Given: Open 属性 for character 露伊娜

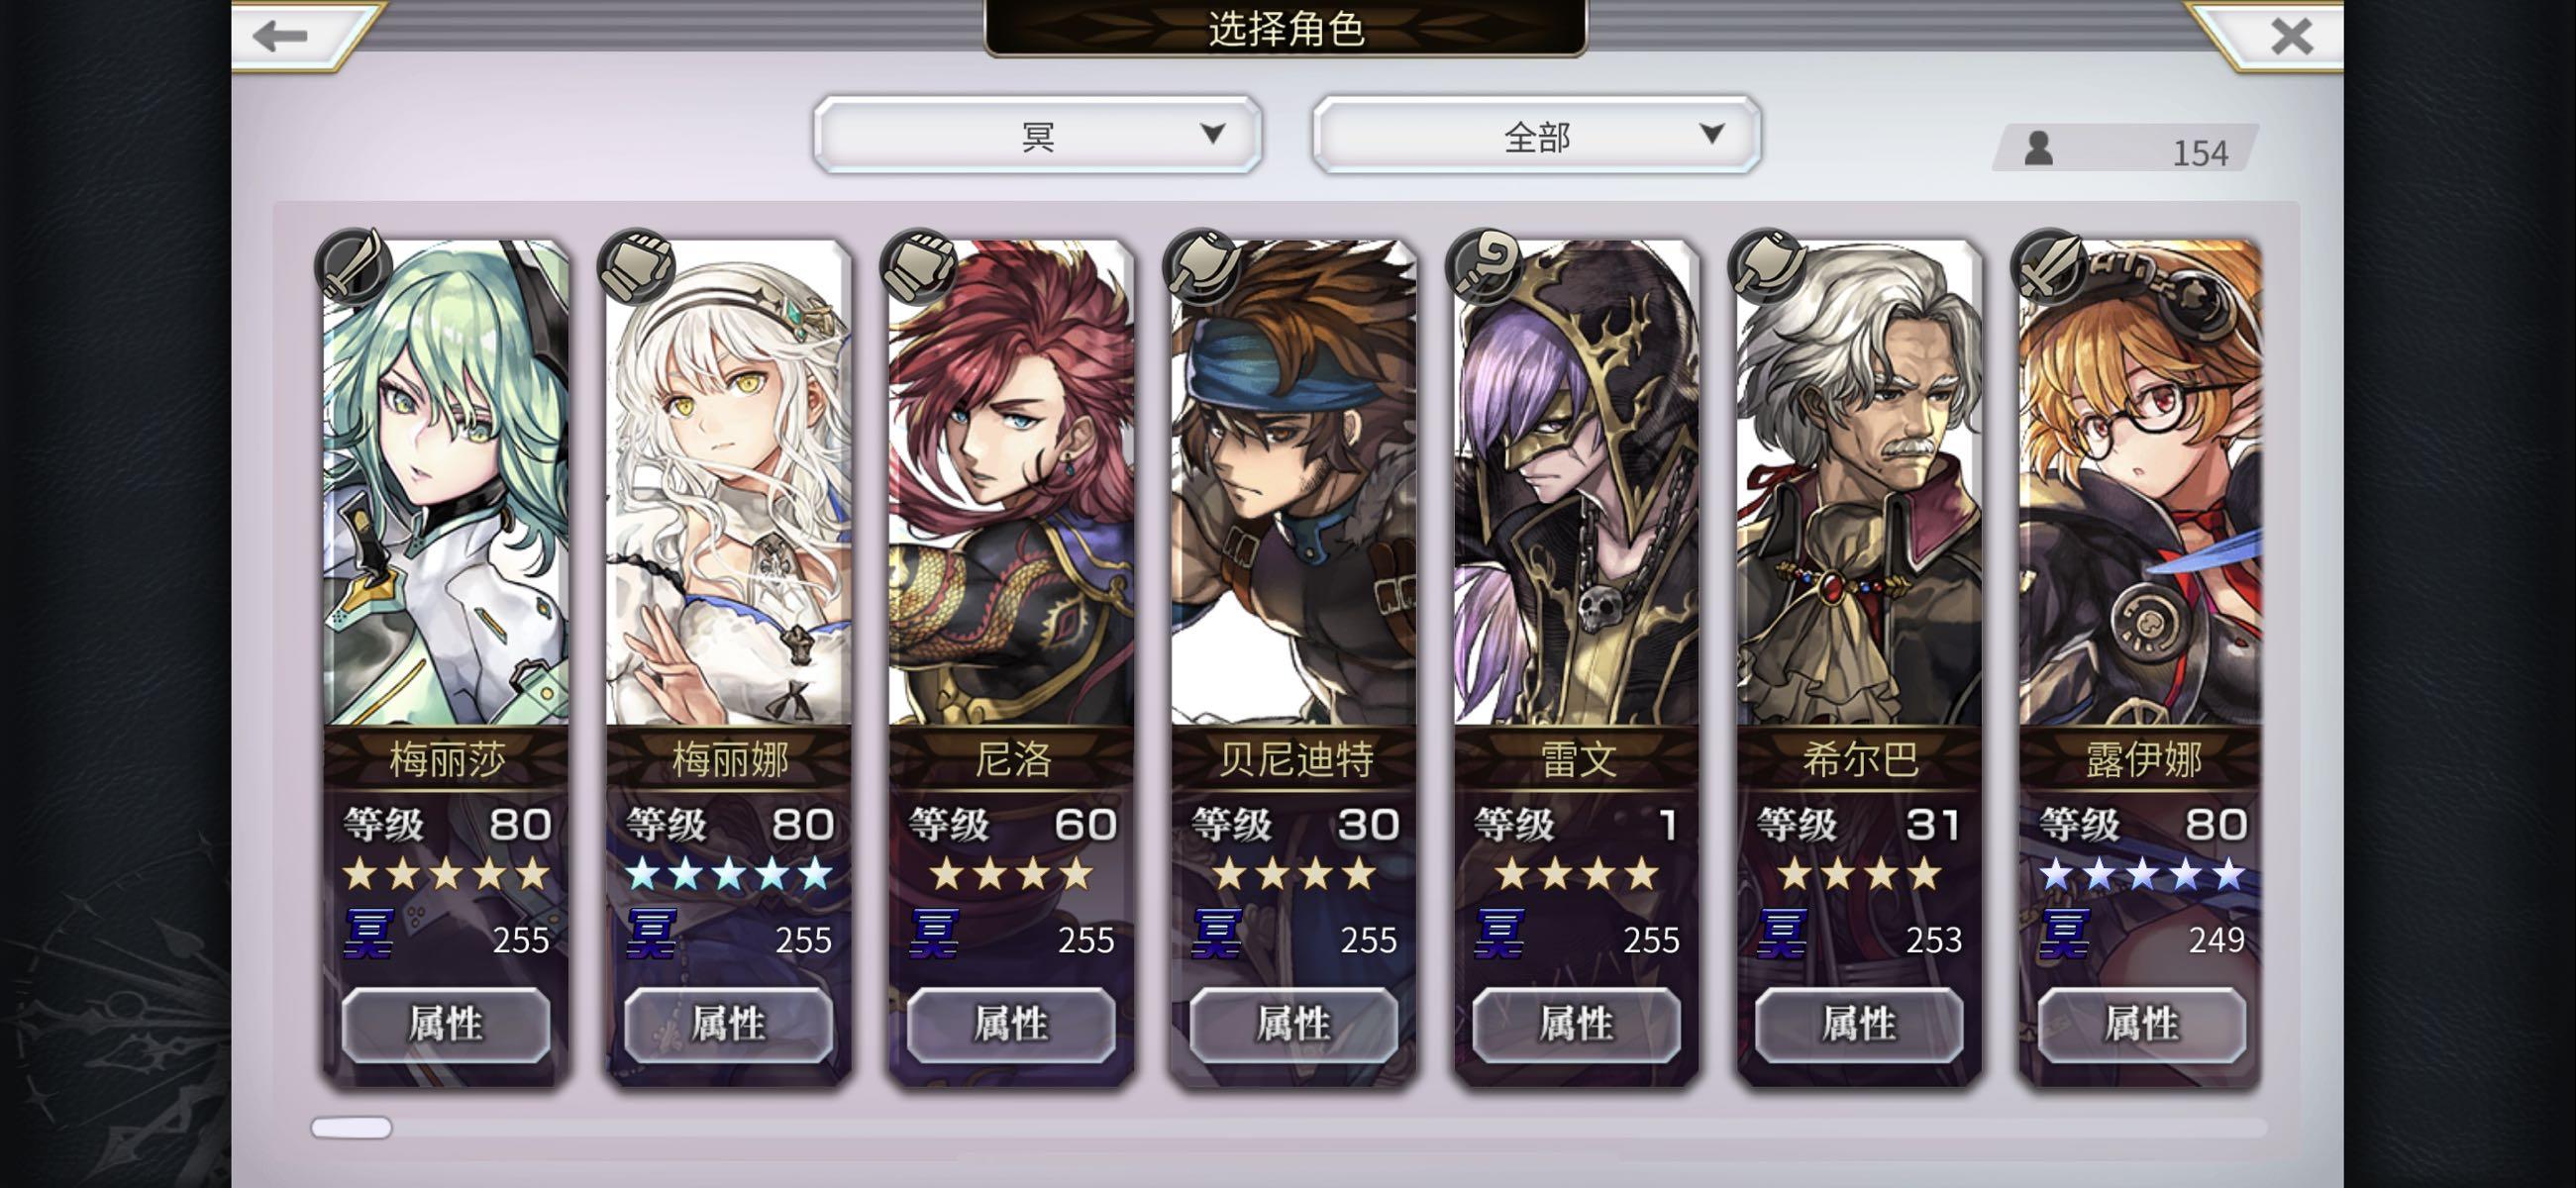Looking at the screenshot, I should point(2141,1024).
